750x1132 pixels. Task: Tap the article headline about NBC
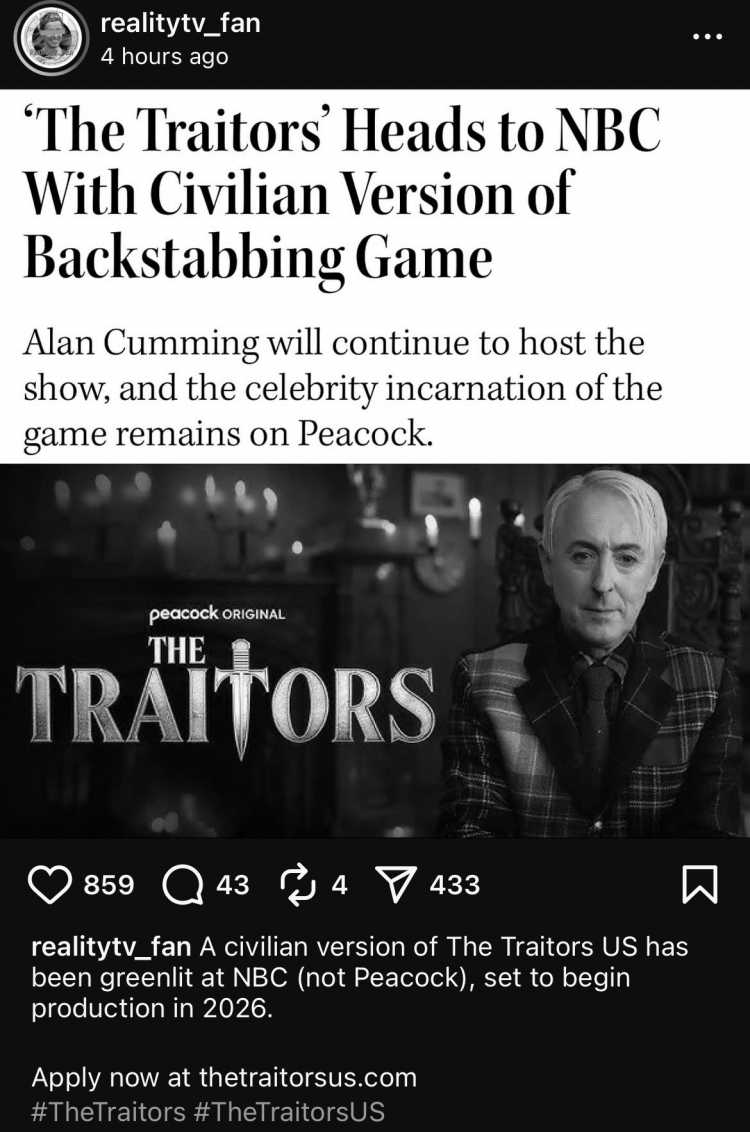point(342,193)
